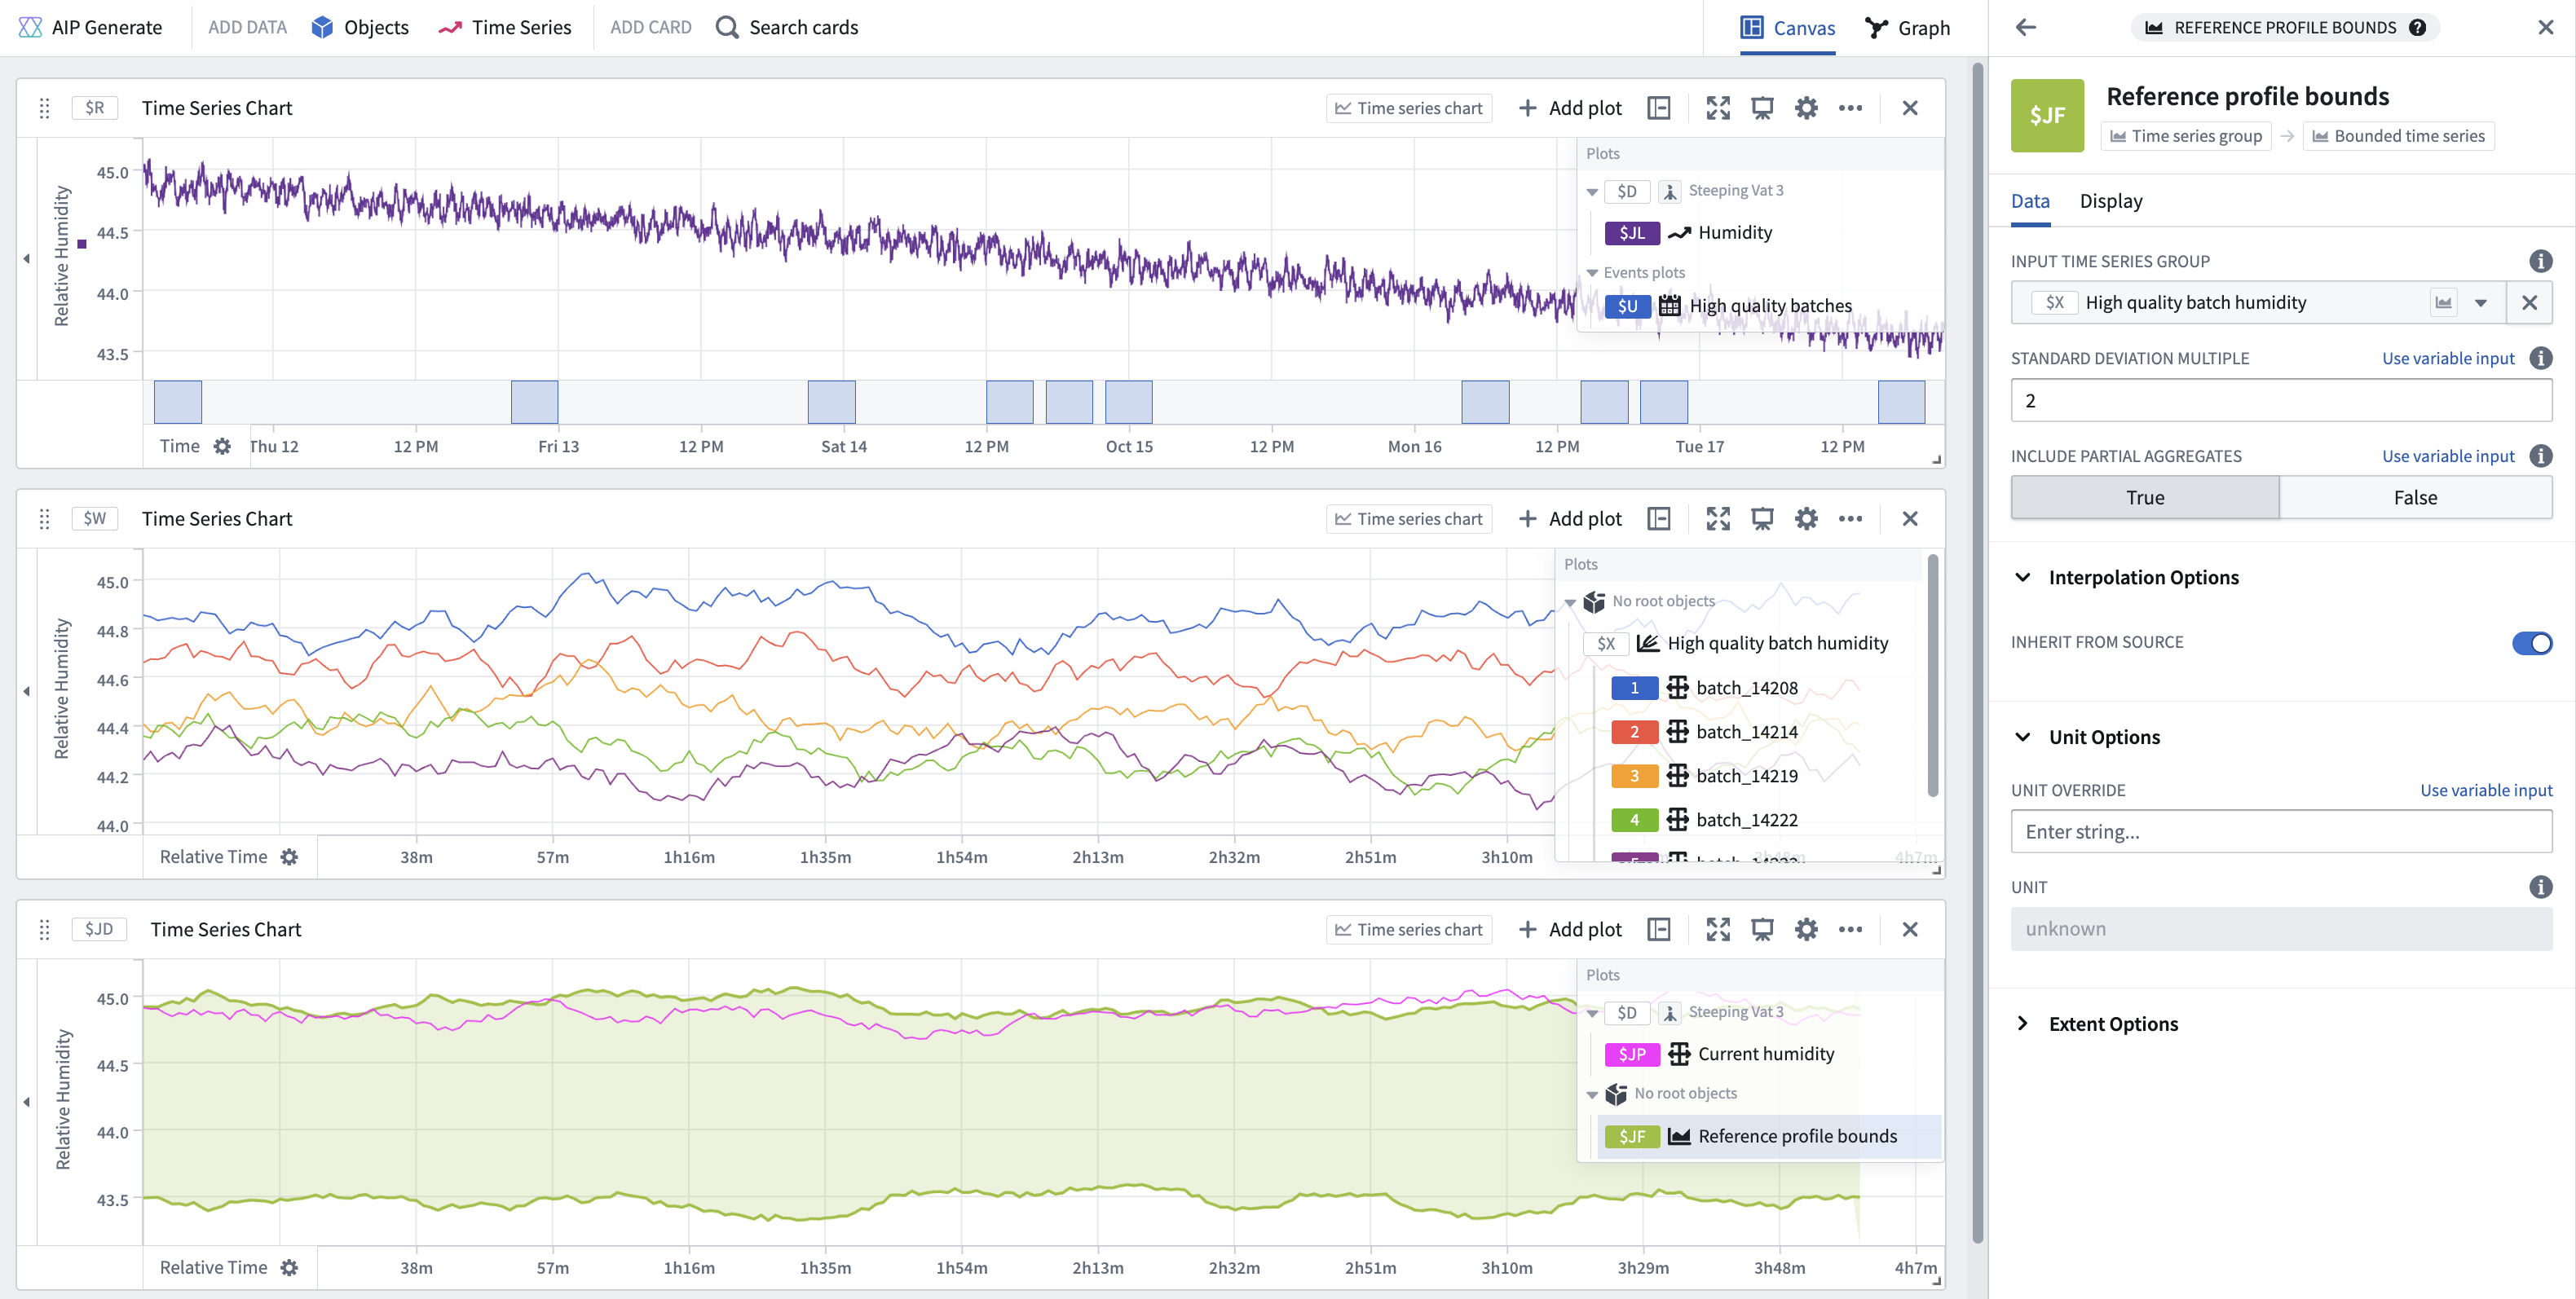2576x1299 pixels.
Task: Switch to the Graph view
Action: click(1907, 28)
